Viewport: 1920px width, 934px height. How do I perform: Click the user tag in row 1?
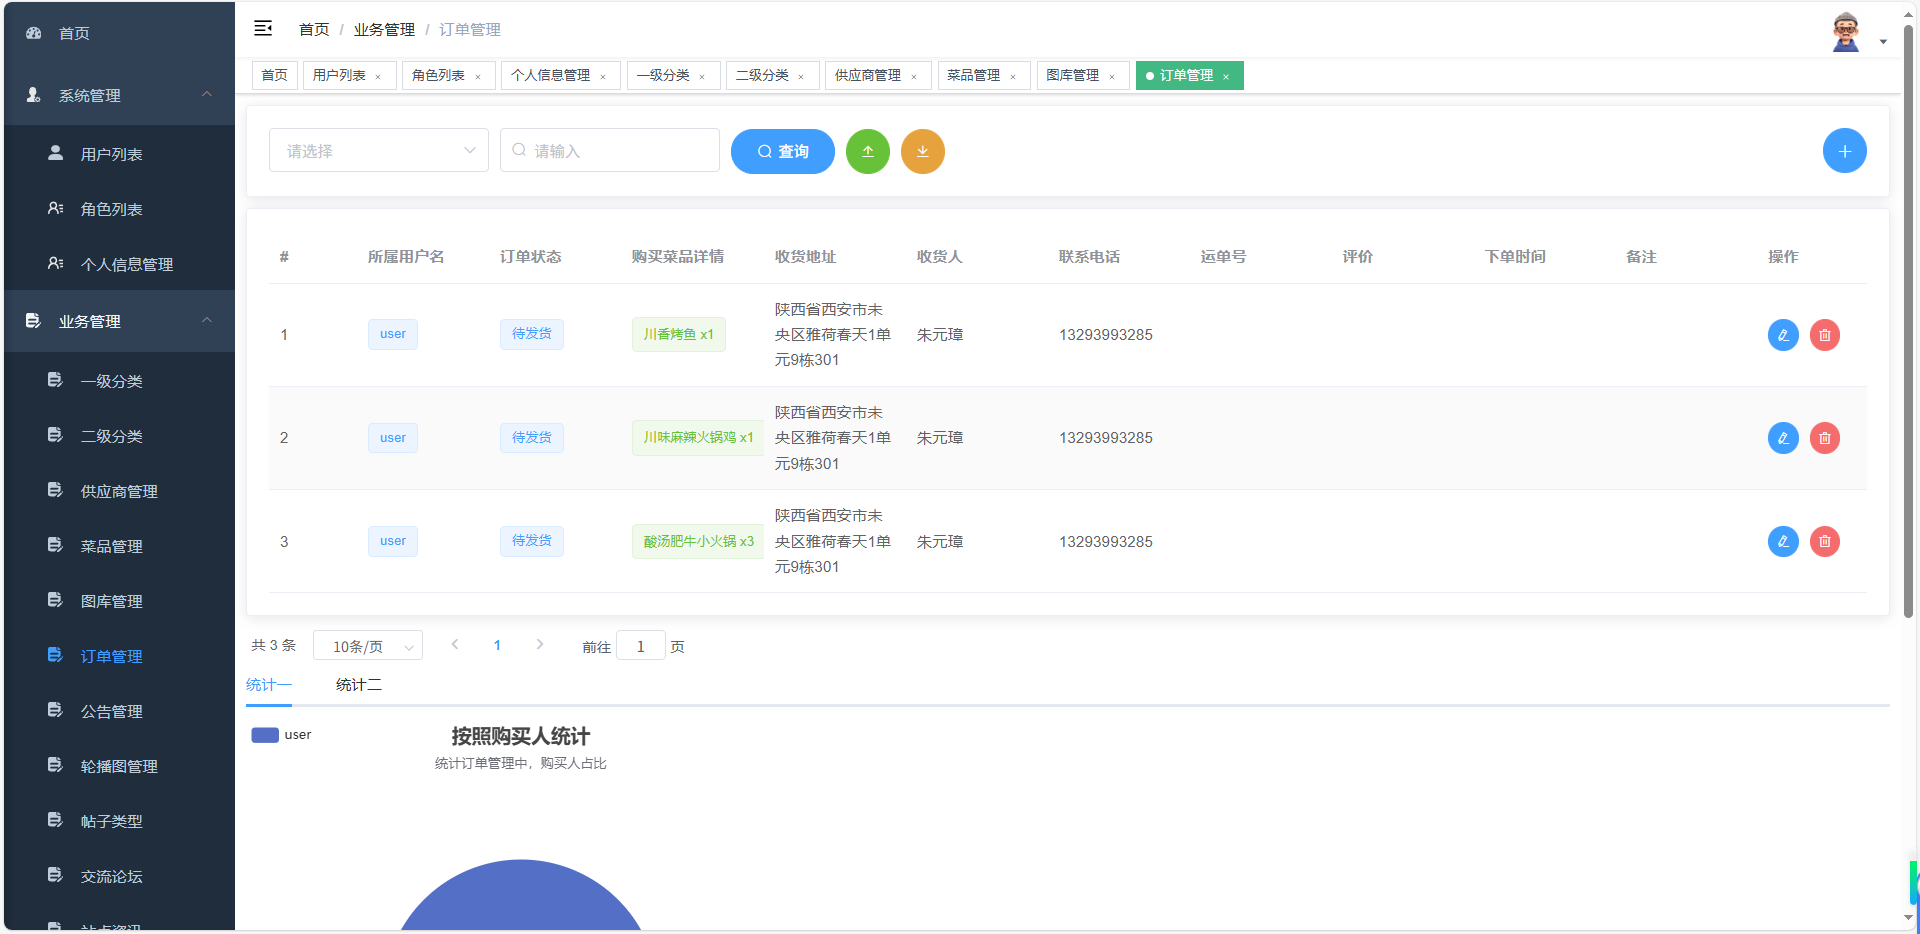[392, 334]
